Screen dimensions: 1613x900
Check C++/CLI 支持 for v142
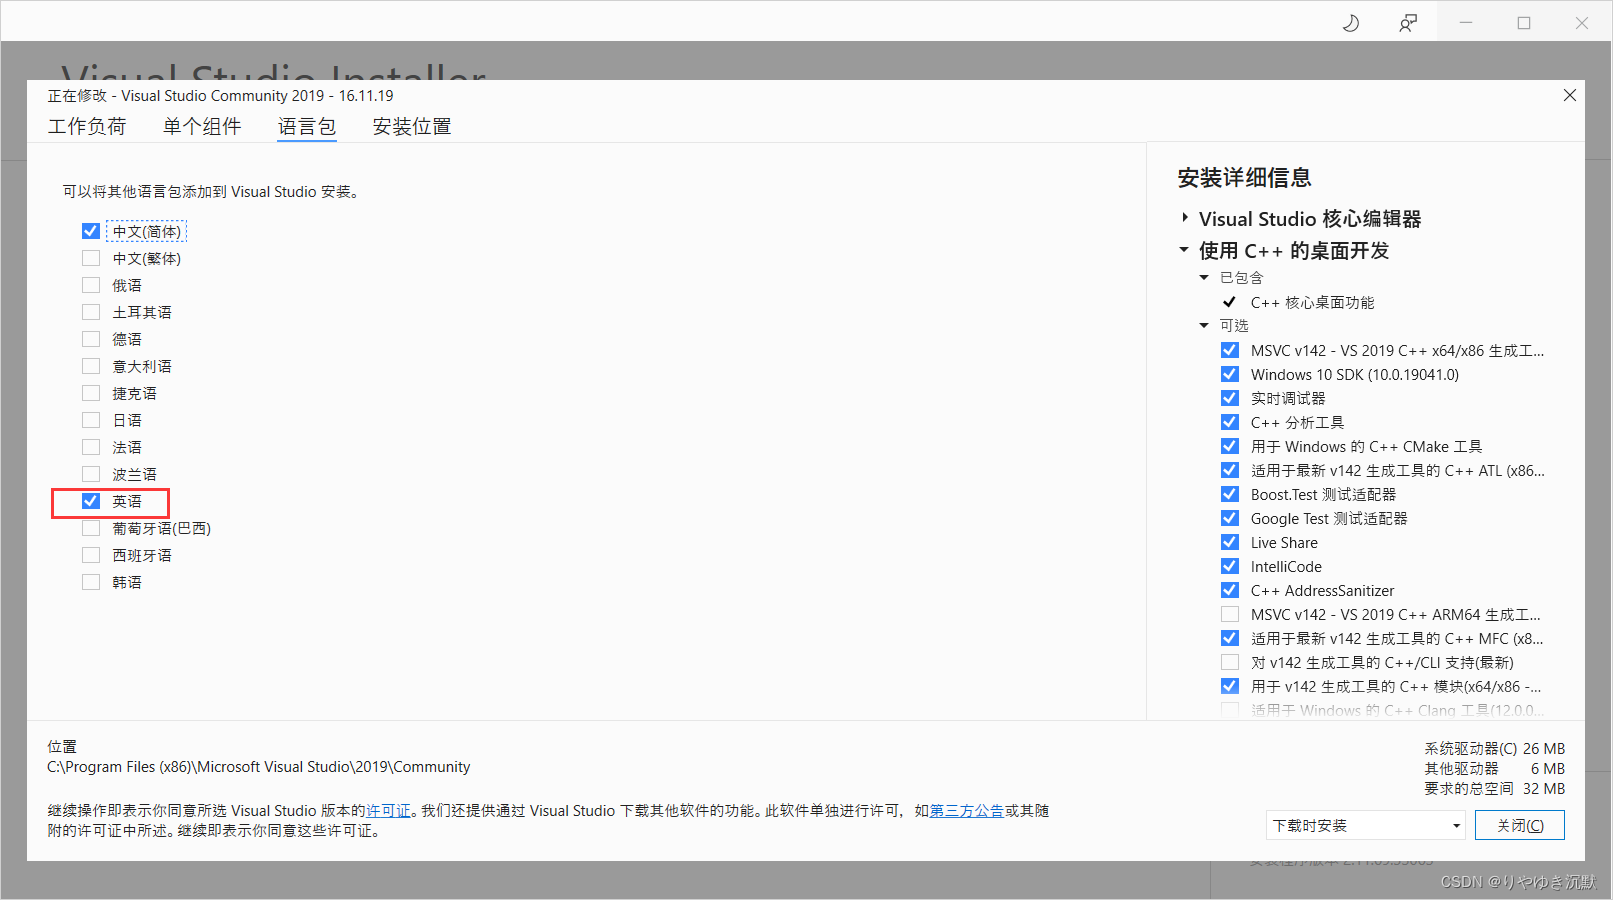point(1230,662)
